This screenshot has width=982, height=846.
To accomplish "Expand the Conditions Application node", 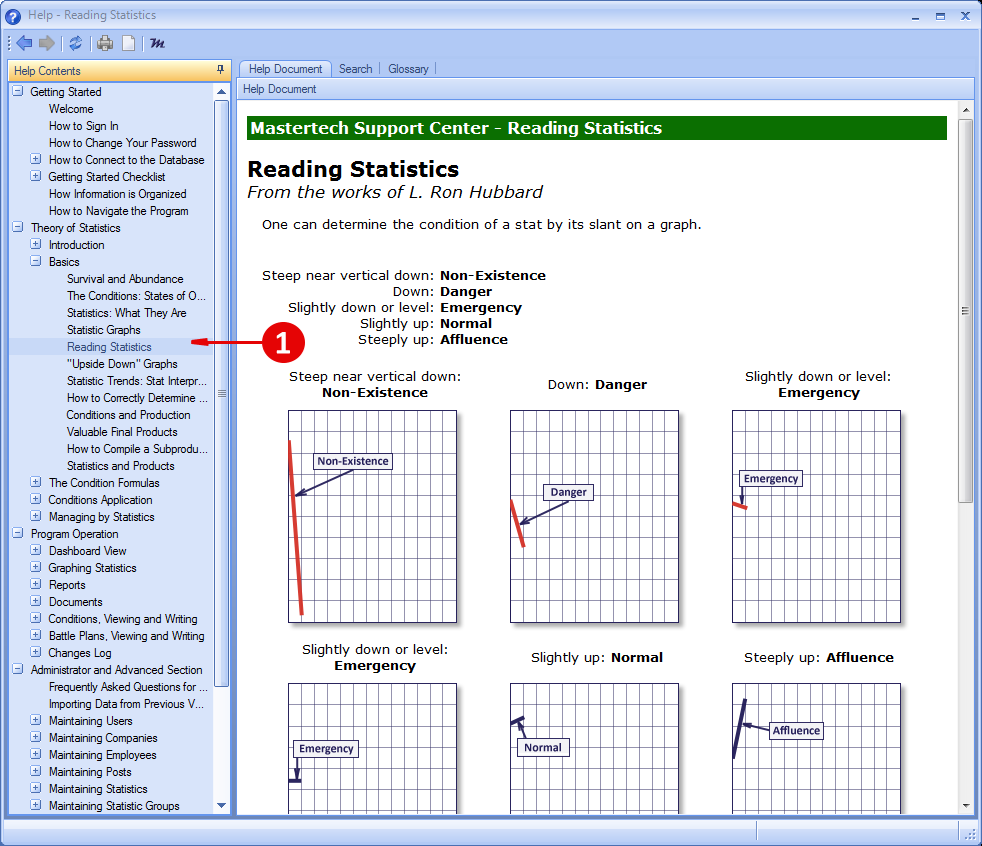I will click(36, 499).
